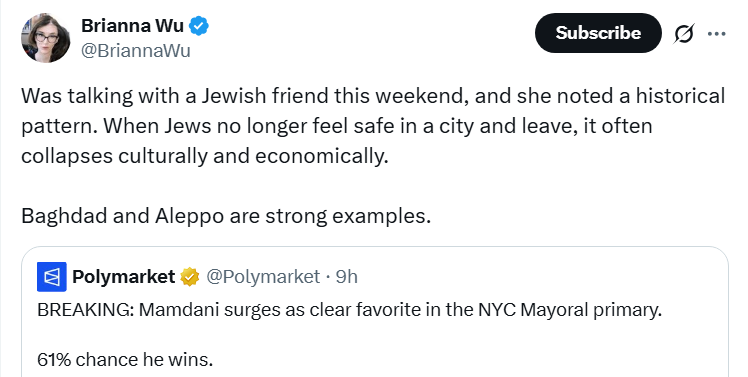Open the three-dot more options menu
The height and width of the screenshot is (377, 748).
[x=717, y=33]
